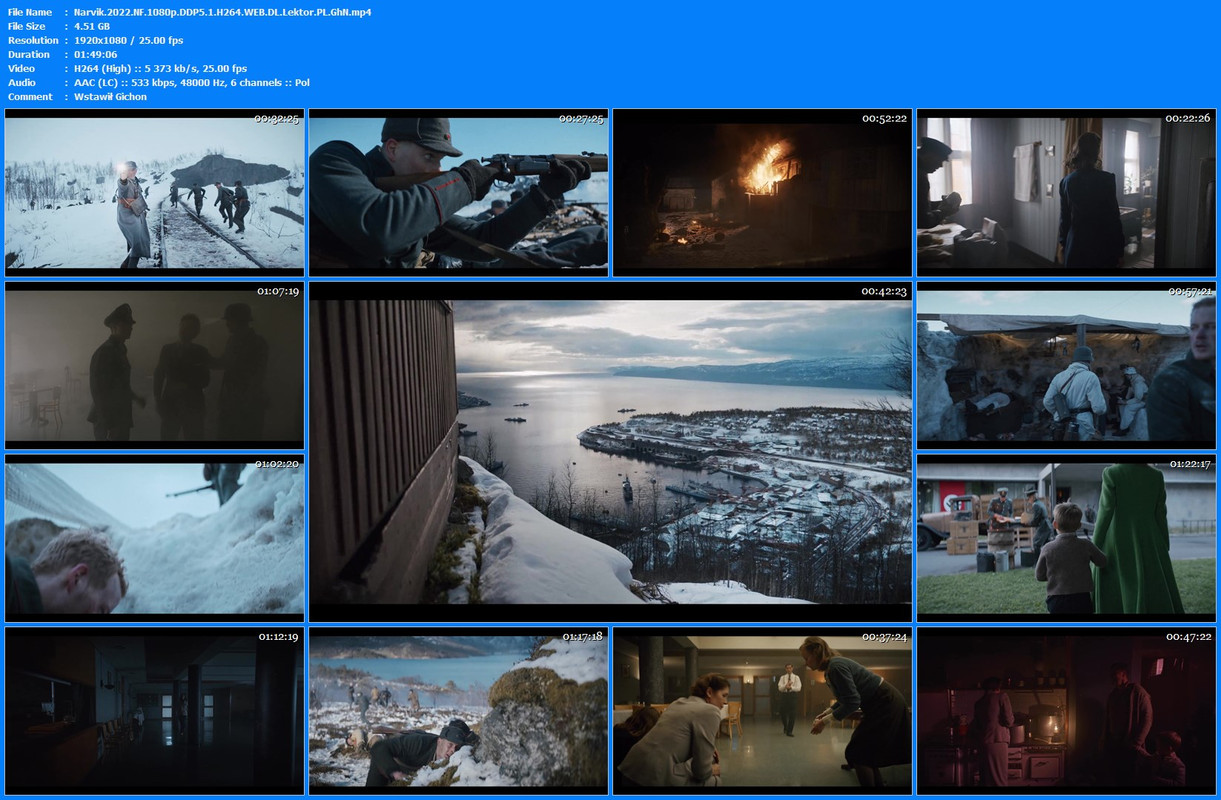The height and width of the screenshot is (800, 1221).
Task: Click the resolution value 1920x1080 / 25.00 fps
Action: tap(129, 40)
